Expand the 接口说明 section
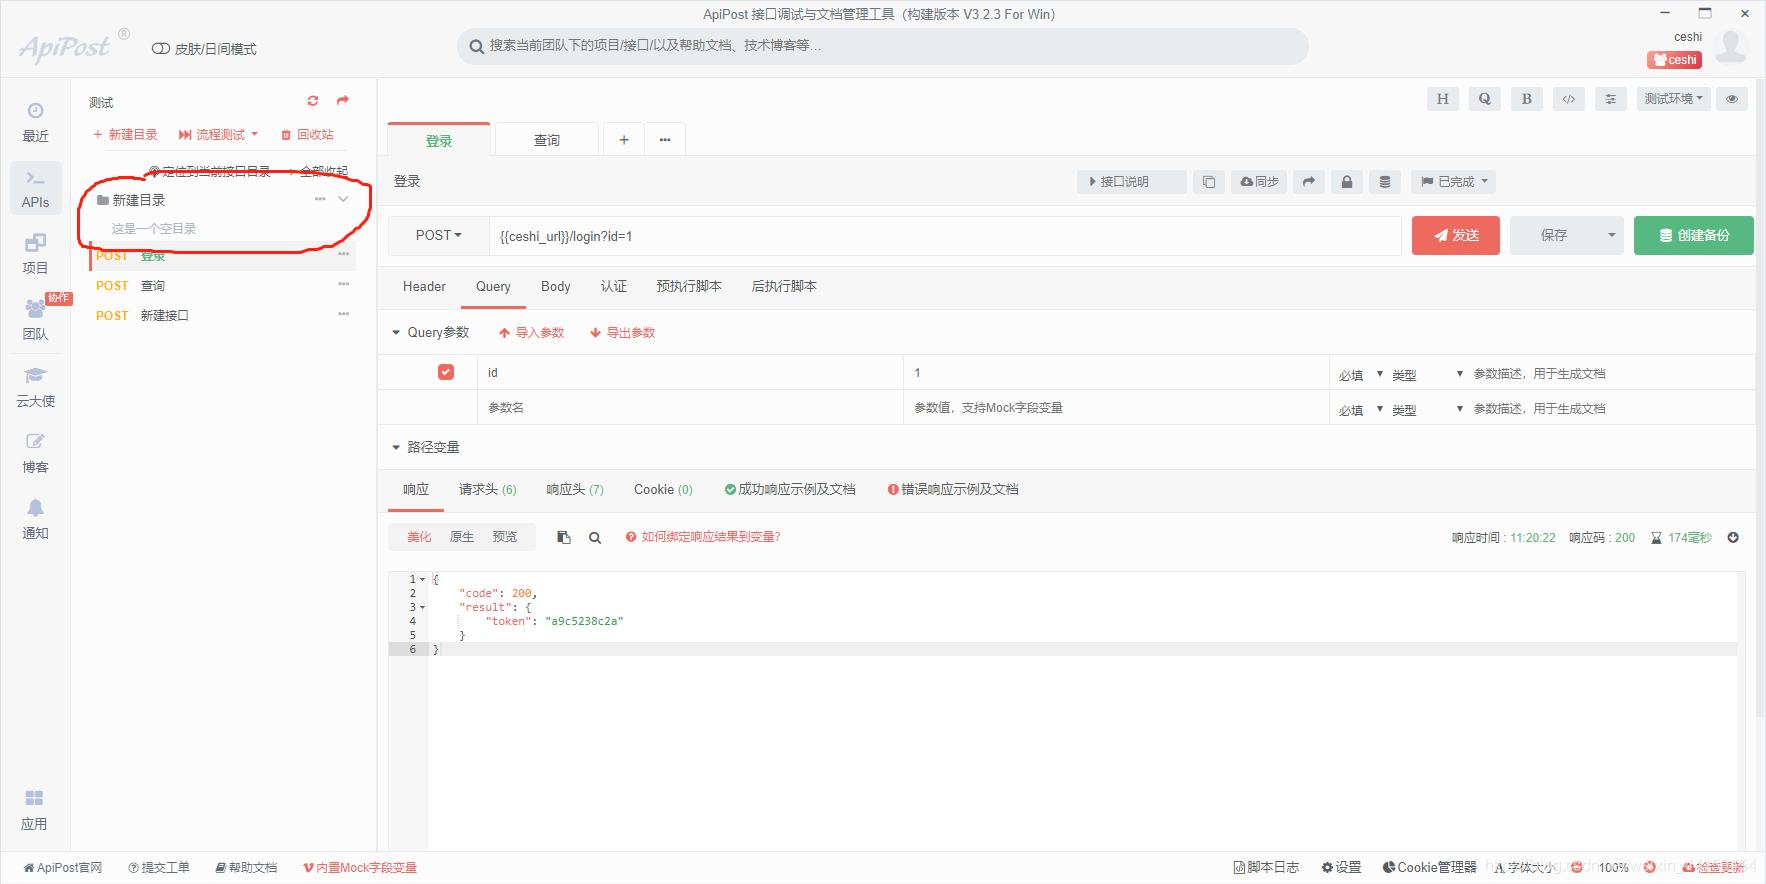Image resolution: width=1766 pixels, height=884 pixels. pos(1132,182)
